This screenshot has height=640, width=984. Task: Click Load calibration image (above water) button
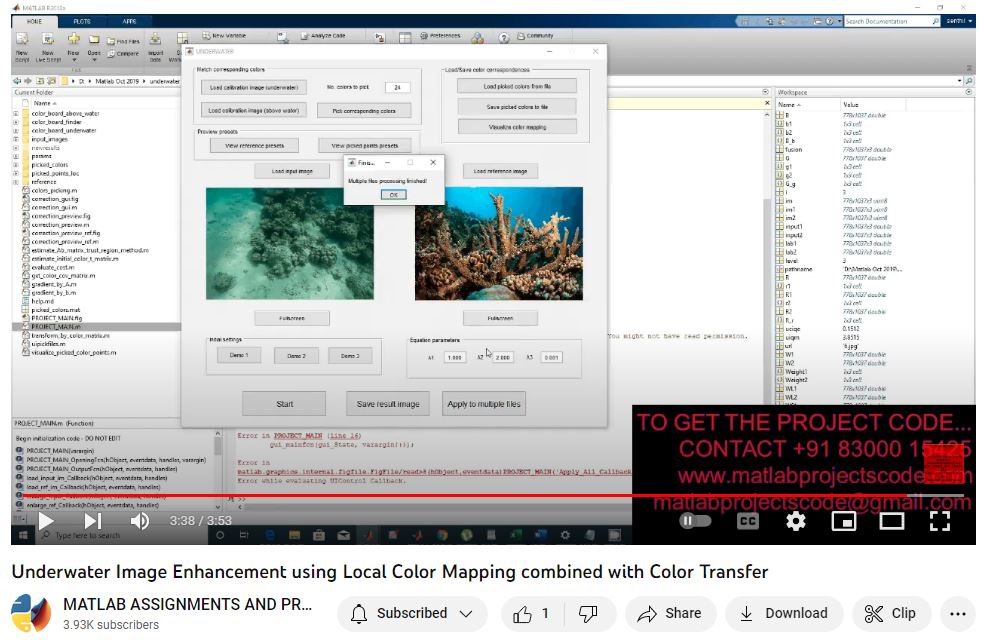pos(254,110)
